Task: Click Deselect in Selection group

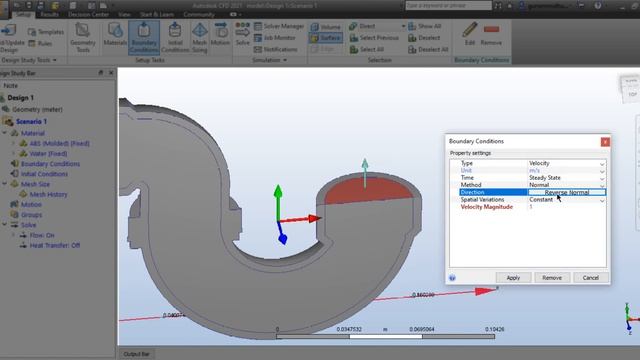Action: (424, 38)
